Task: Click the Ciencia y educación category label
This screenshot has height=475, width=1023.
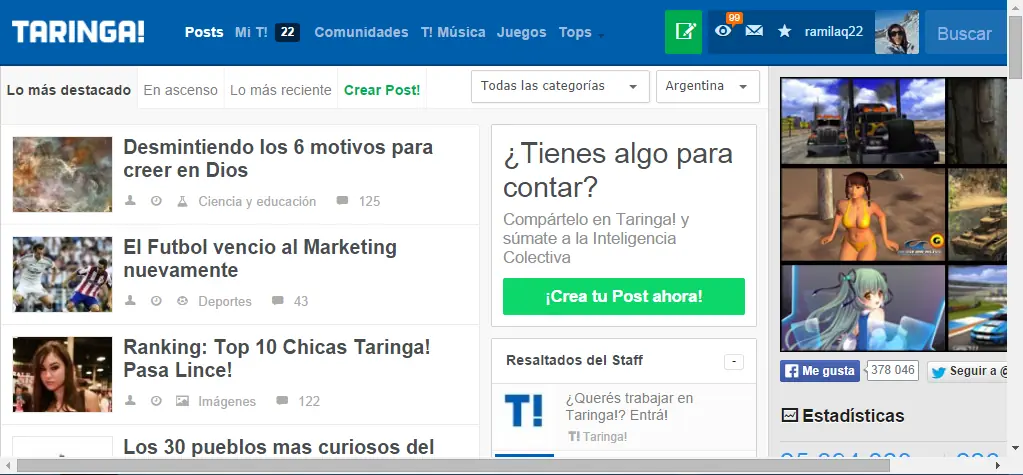Action: (257, 202)
